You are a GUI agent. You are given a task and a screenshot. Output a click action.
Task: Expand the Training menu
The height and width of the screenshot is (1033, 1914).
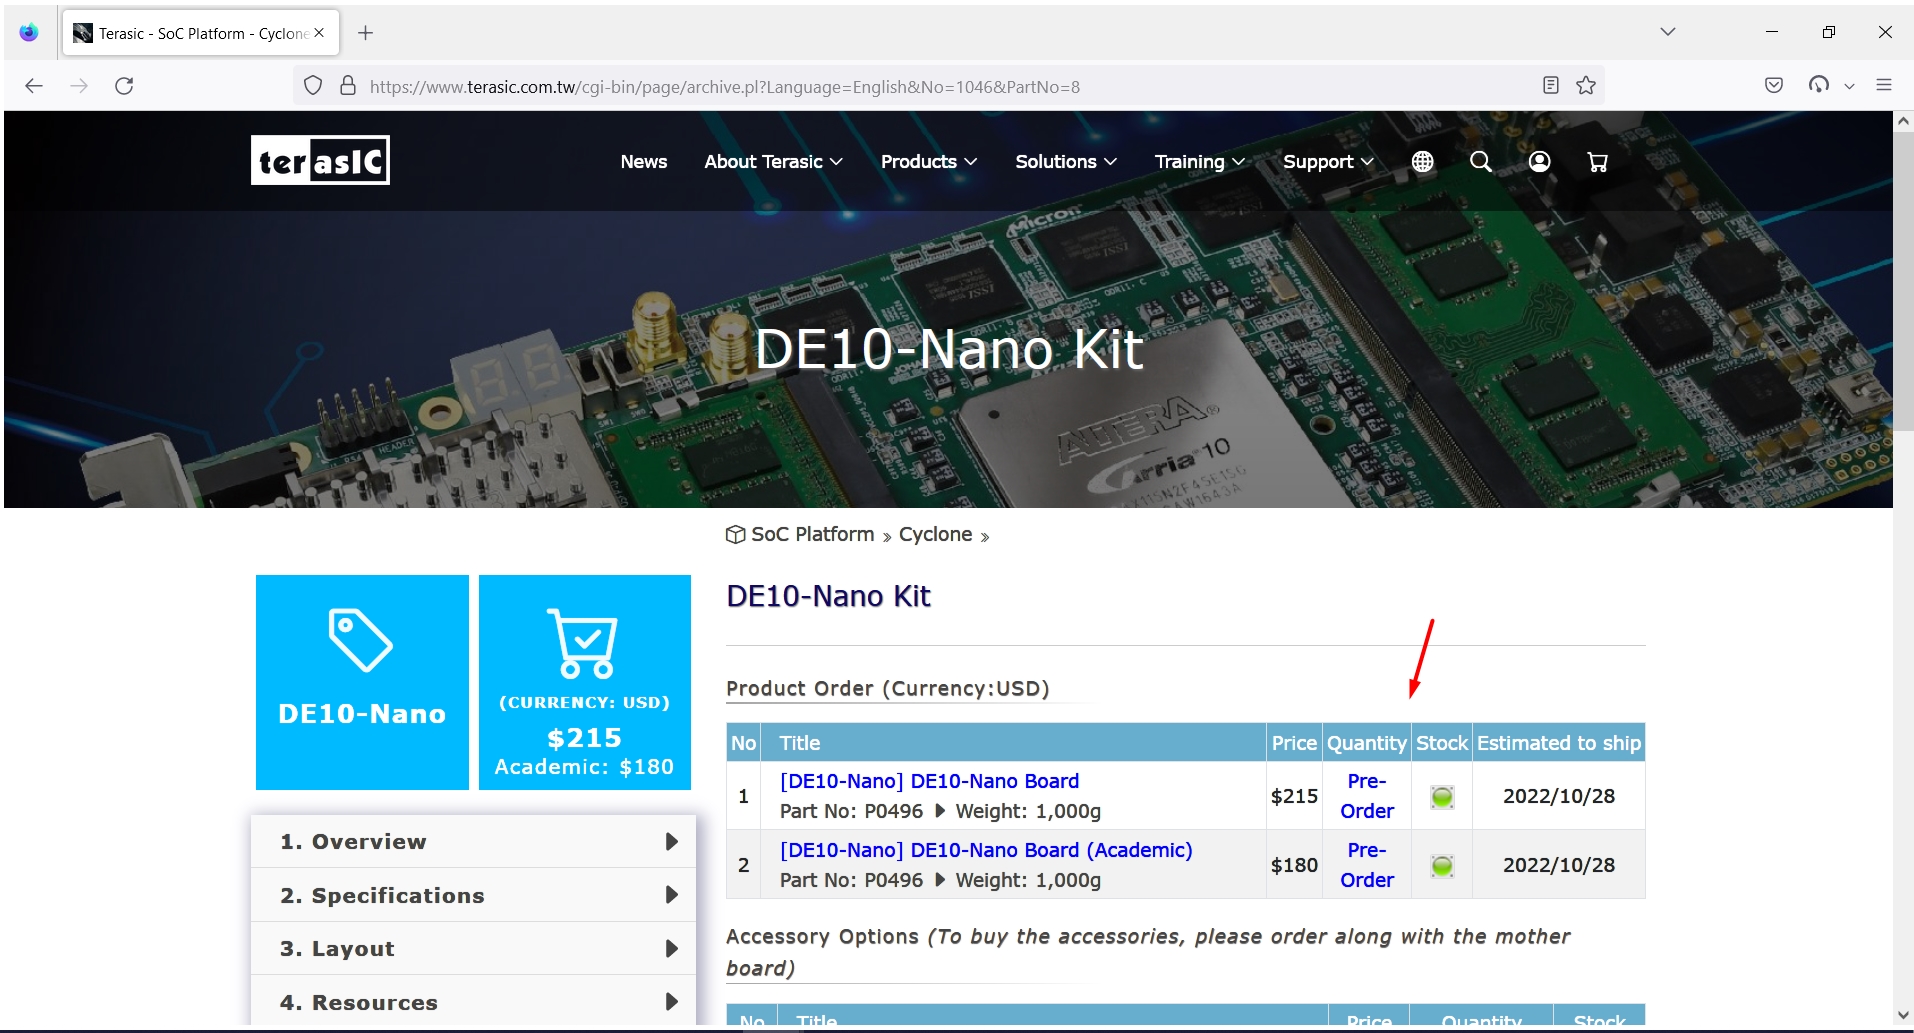1199,161
